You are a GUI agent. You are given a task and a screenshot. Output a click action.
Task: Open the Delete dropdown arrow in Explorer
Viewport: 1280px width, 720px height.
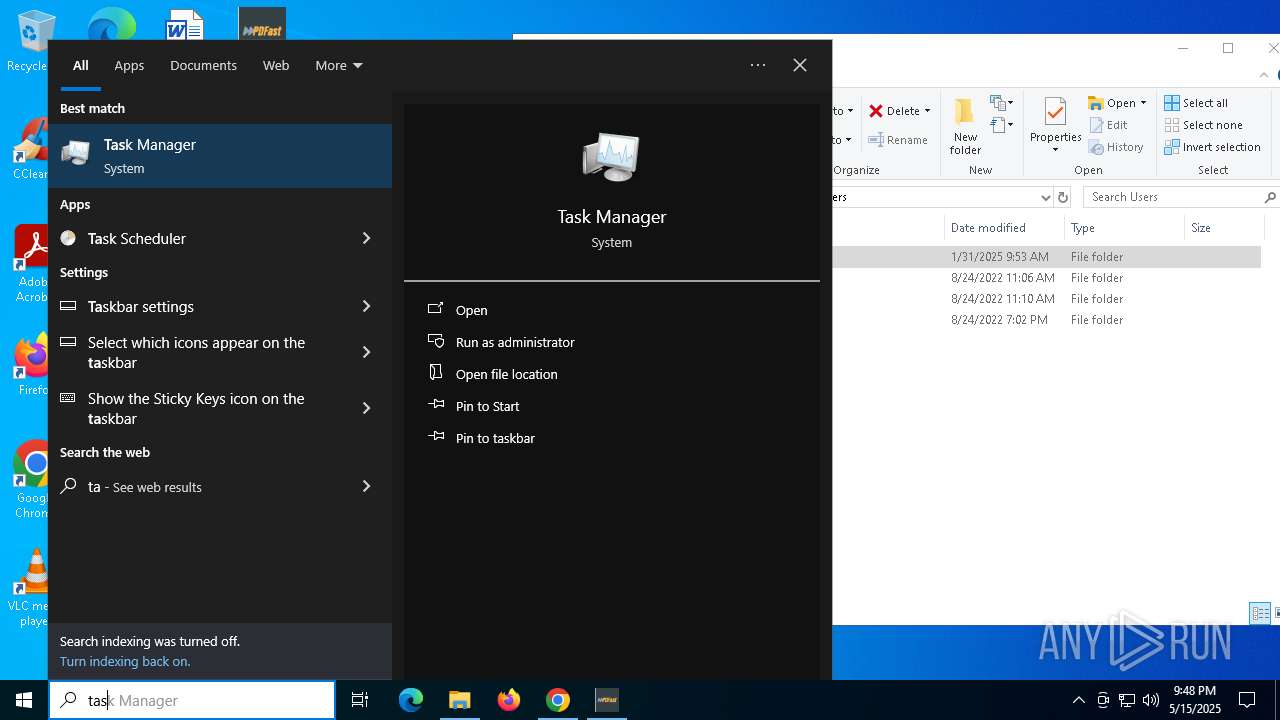coord(927,111)
